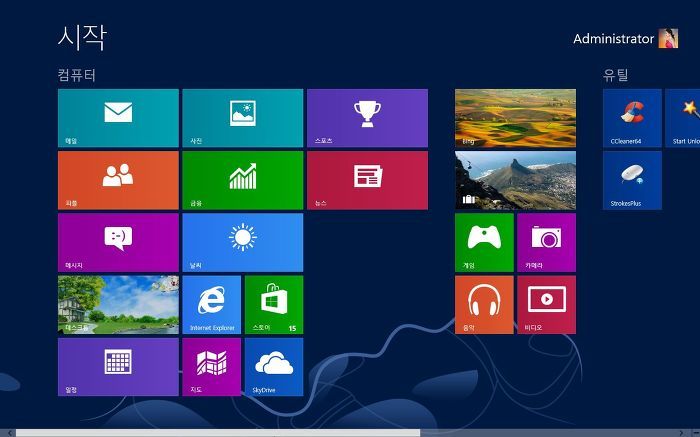Viewport: 700px width, 437px height.
Task: Open the SkyDrive cloud tile
Action: point(274,367)
